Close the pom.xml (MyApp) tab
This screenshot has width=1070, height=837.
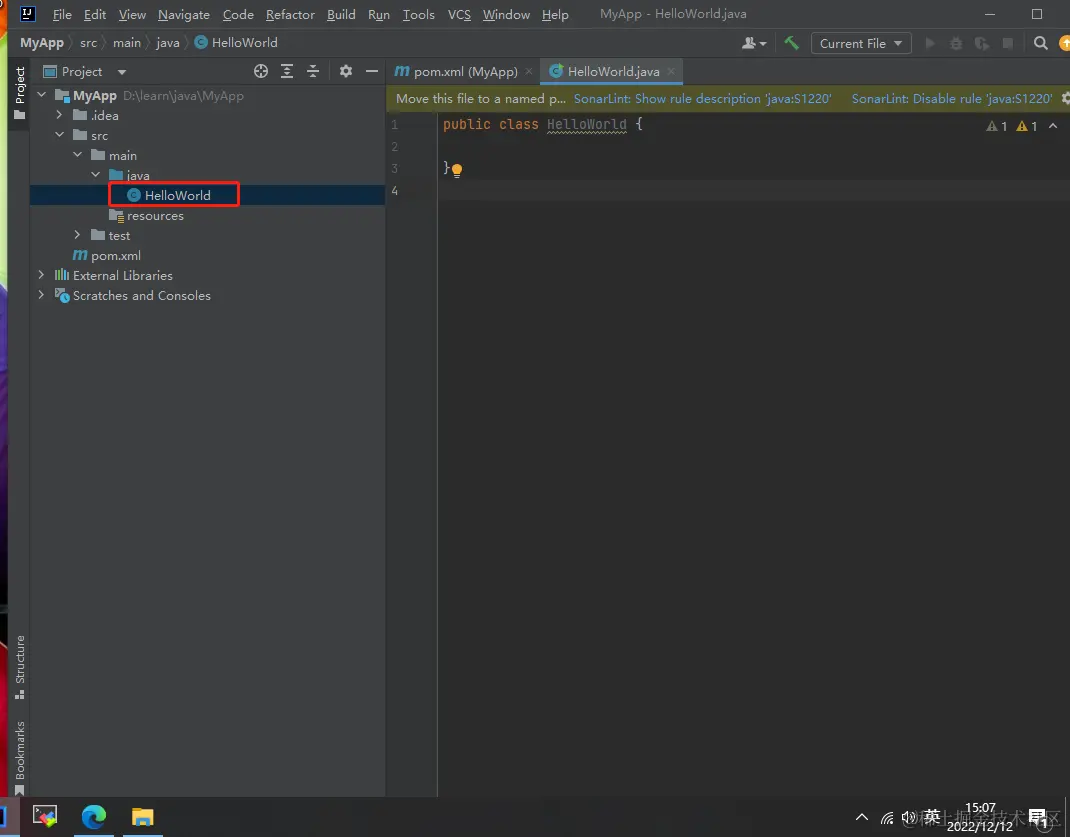[529, 71]
